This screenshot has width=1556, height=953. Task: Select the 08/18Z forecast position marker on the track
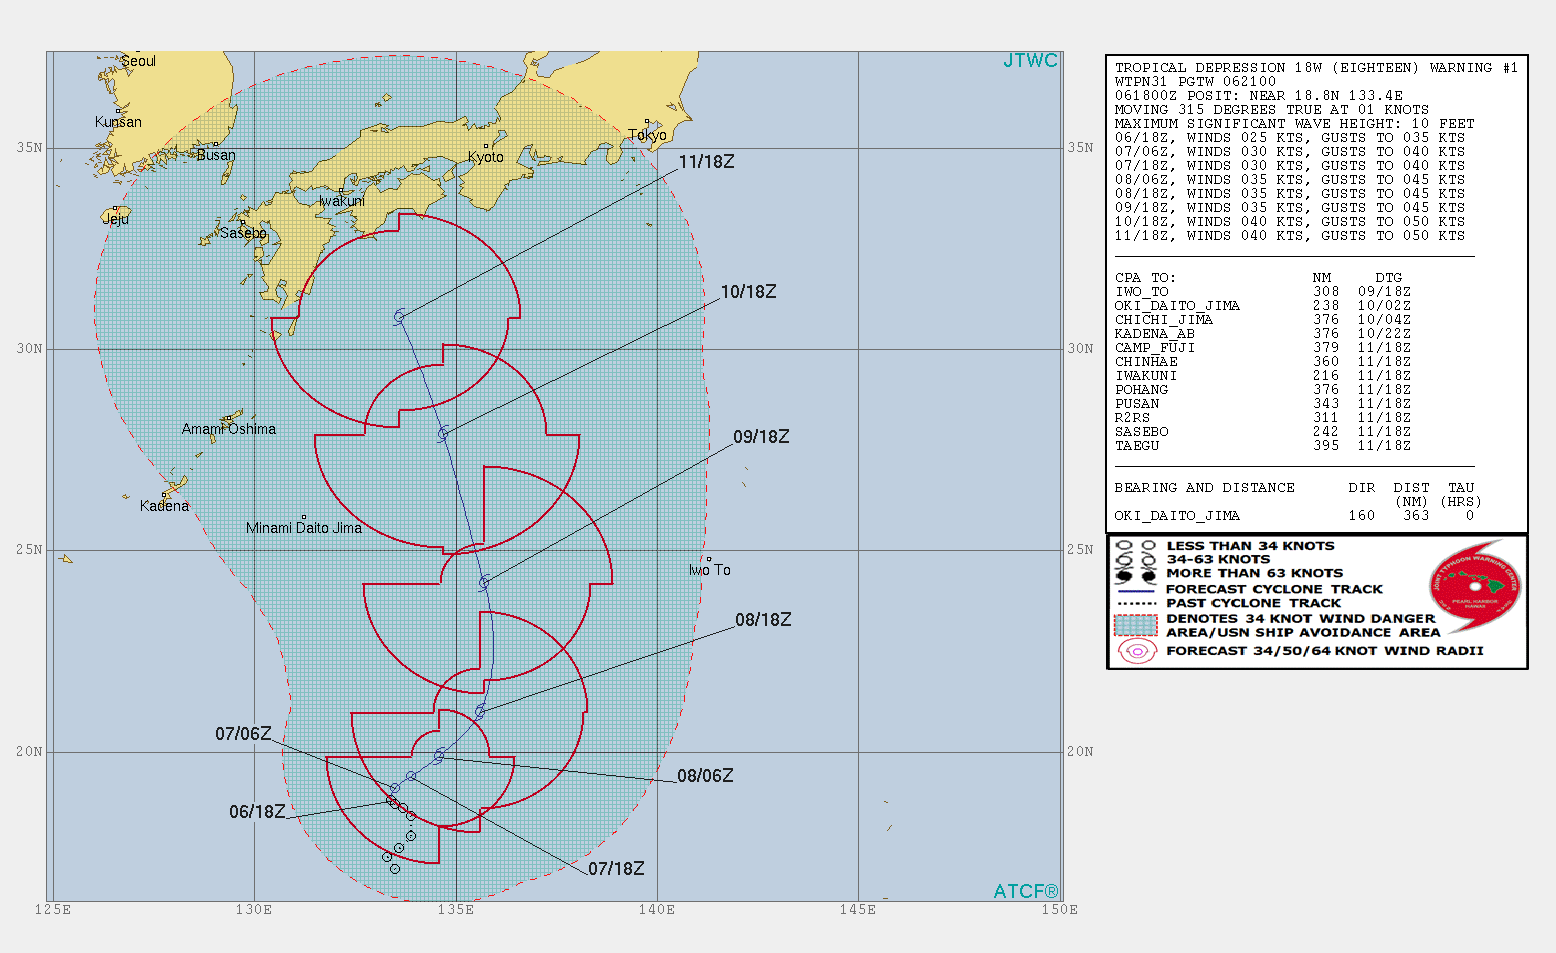pos(480,712)
